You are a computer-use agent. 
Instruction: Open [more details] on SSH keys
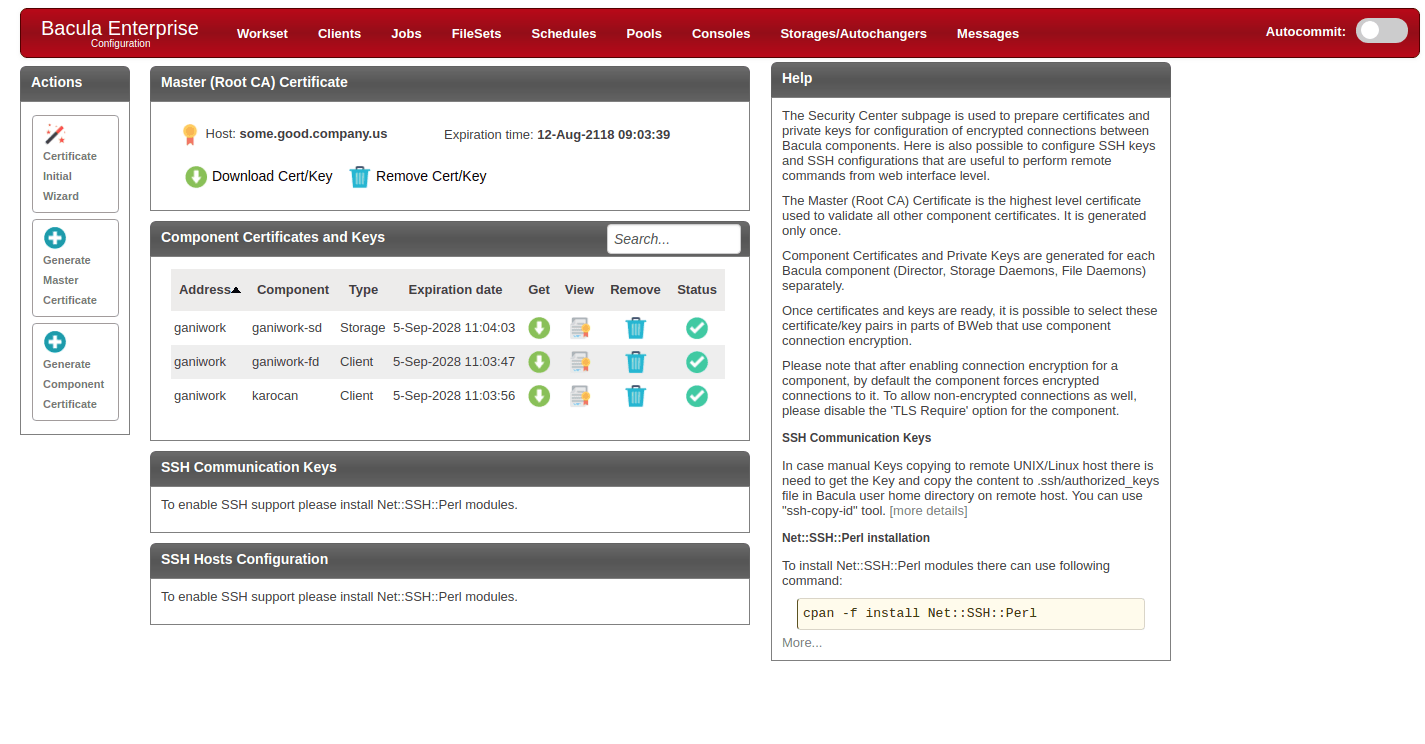tap(928, 511)
